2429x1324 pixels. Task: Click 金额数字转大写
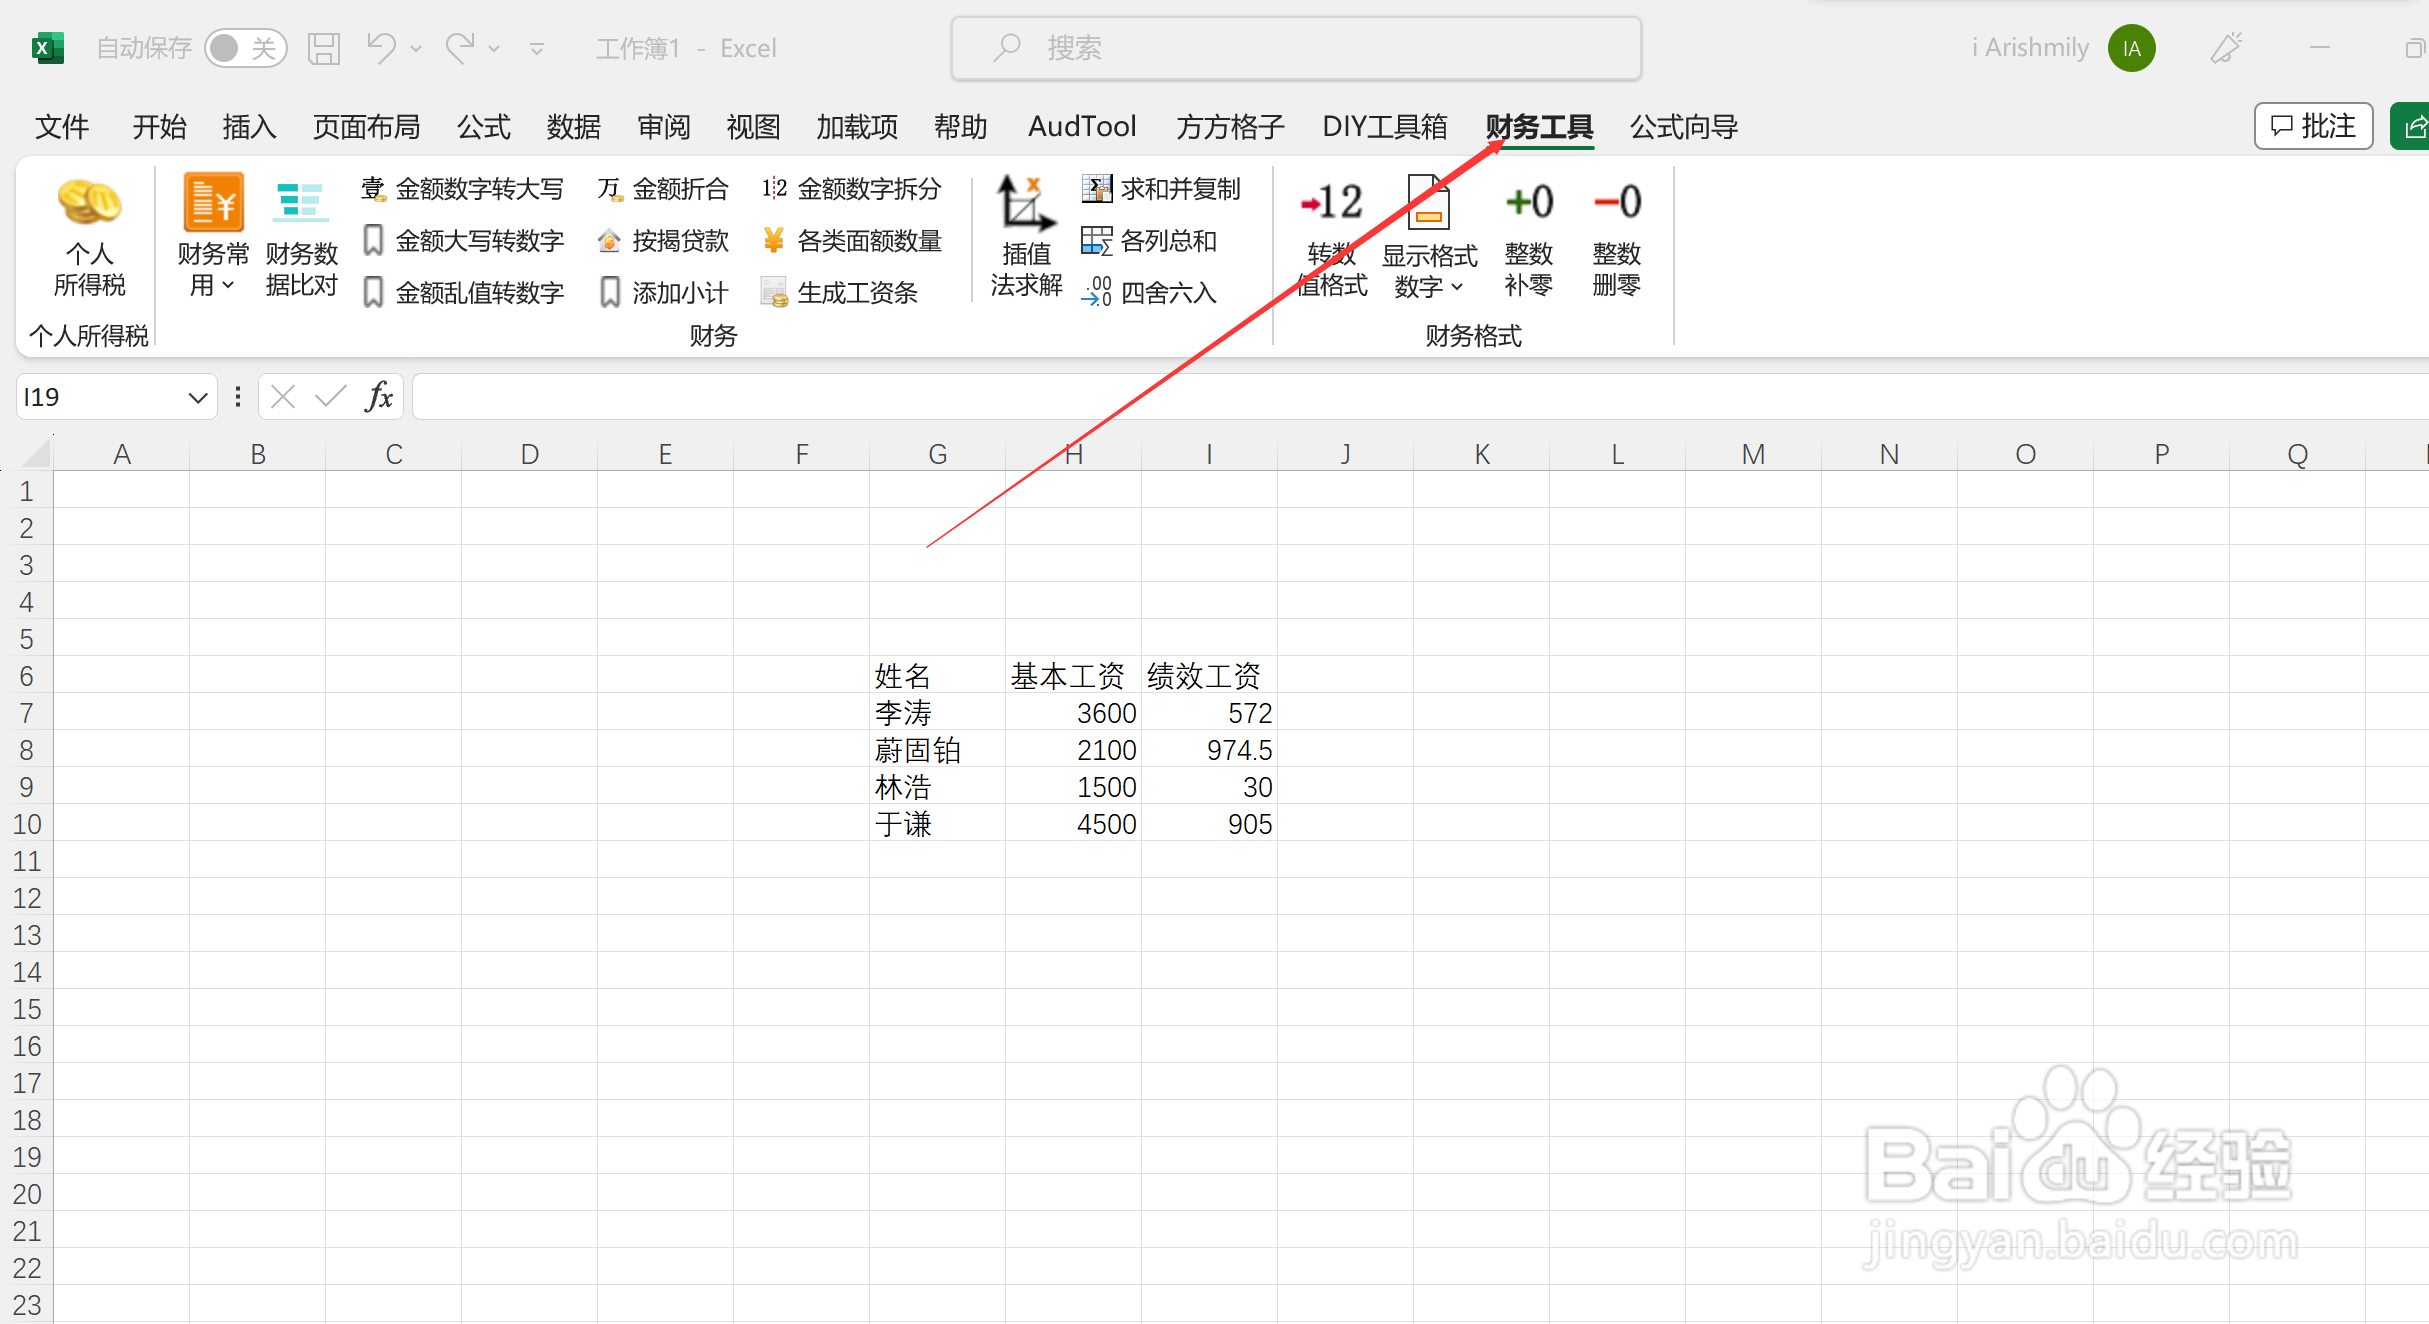click(x=463, y=189)
